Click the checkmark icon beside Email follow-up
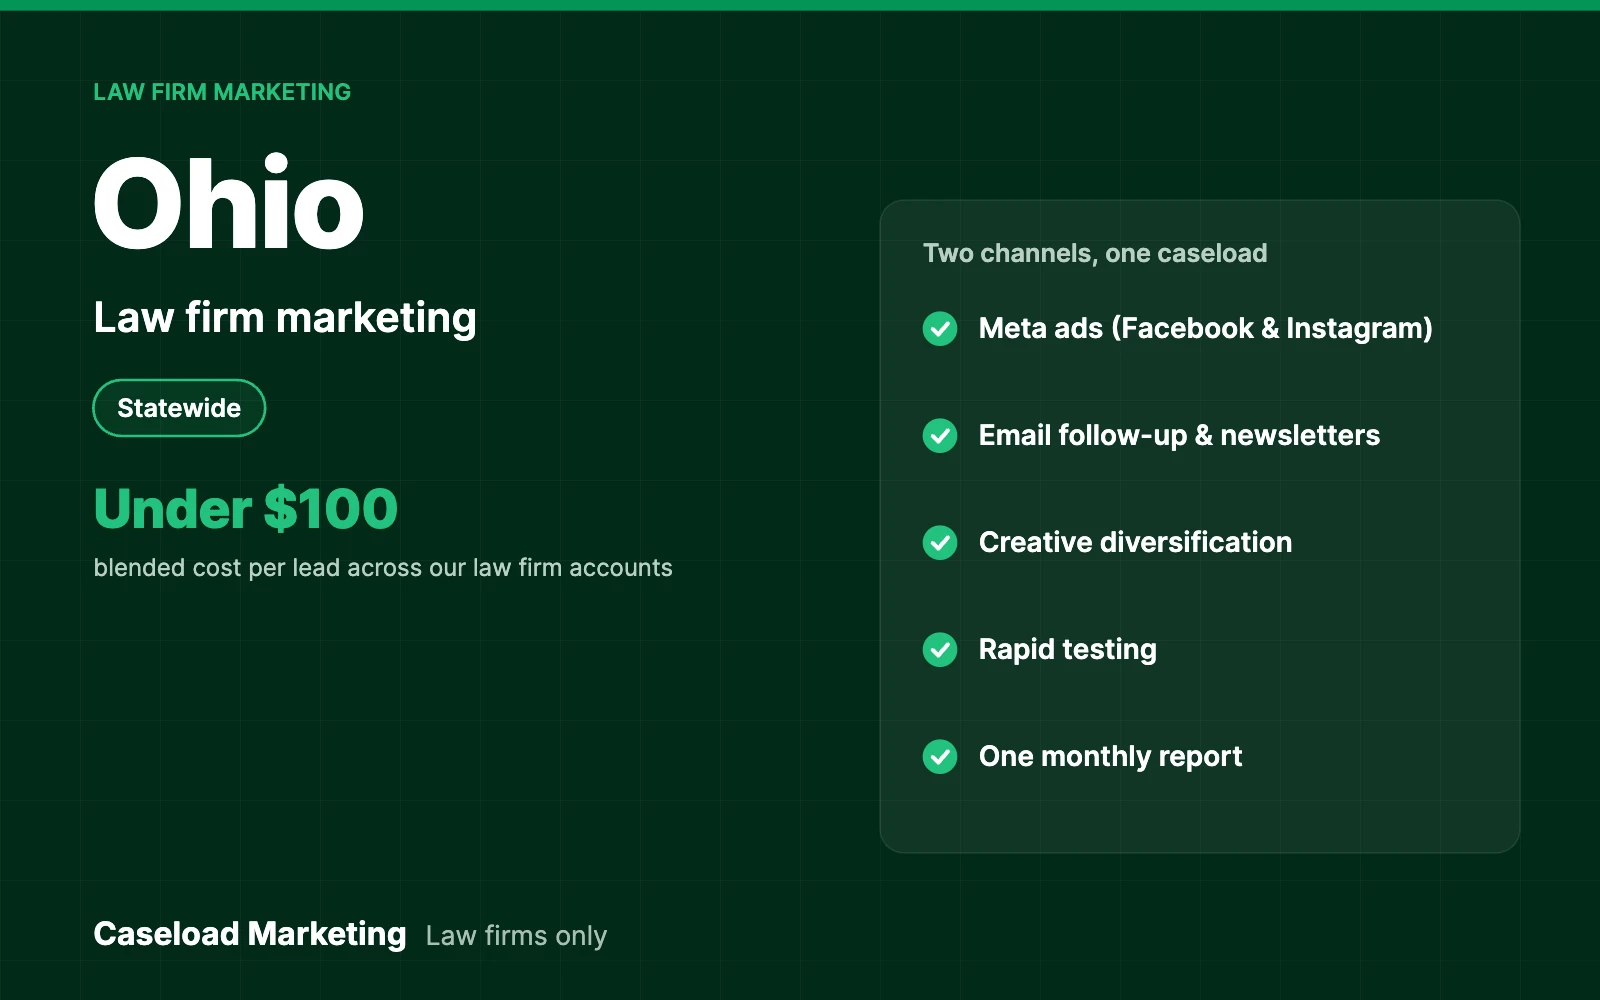 (940, 435)
